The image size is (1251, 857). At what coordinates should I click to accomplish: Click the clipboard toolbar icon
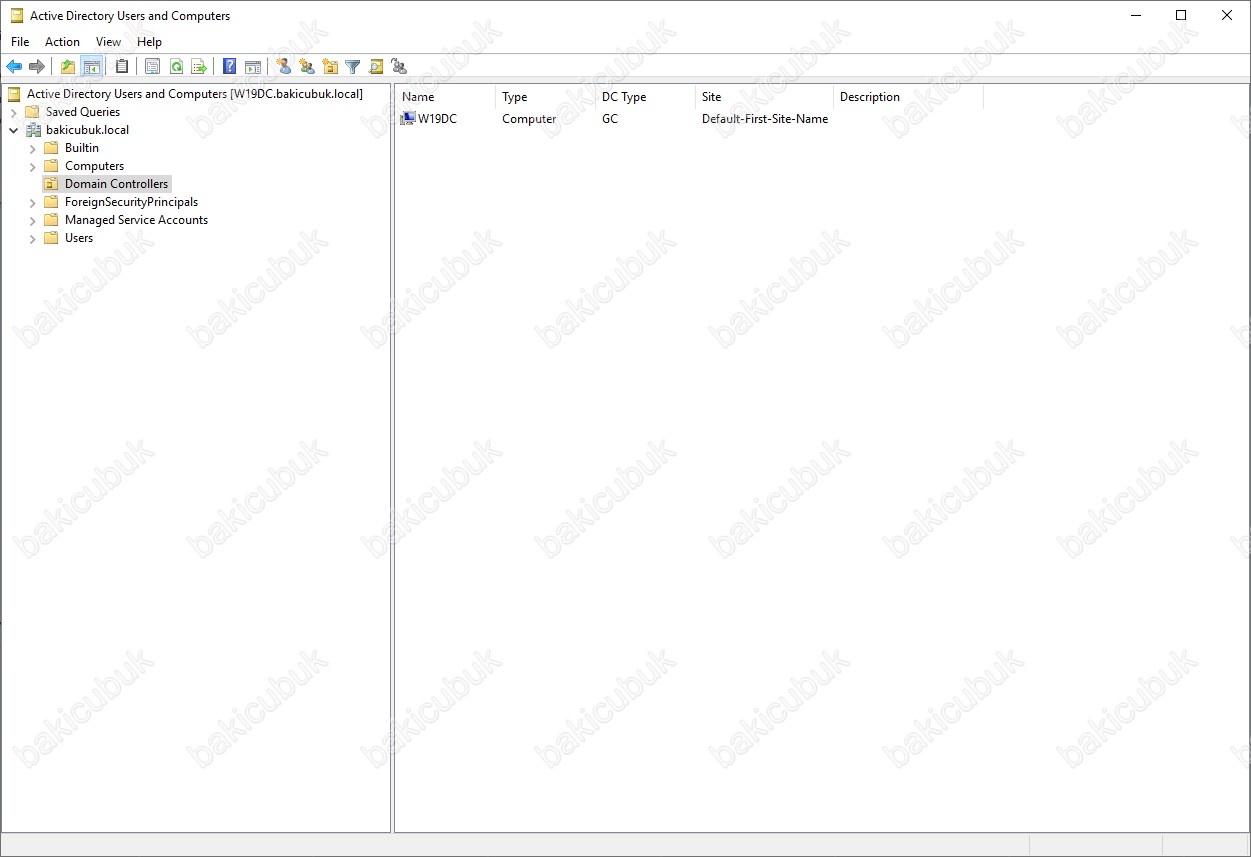(122, 67)
